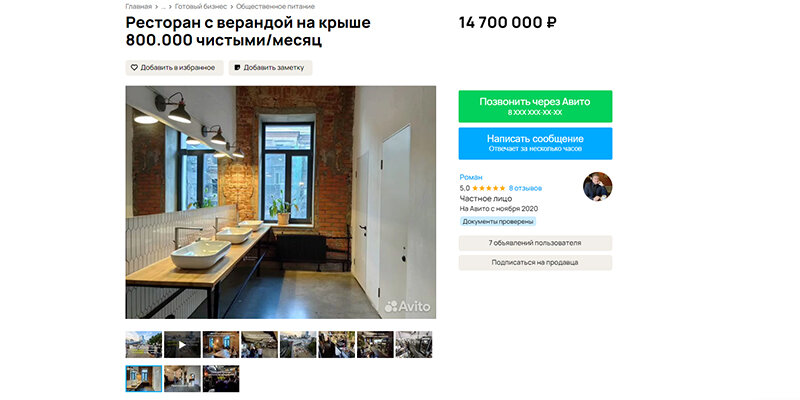Show 7 объявлений пользователя
The height and width of the screenshot is (400, 800).
point(535,243)
